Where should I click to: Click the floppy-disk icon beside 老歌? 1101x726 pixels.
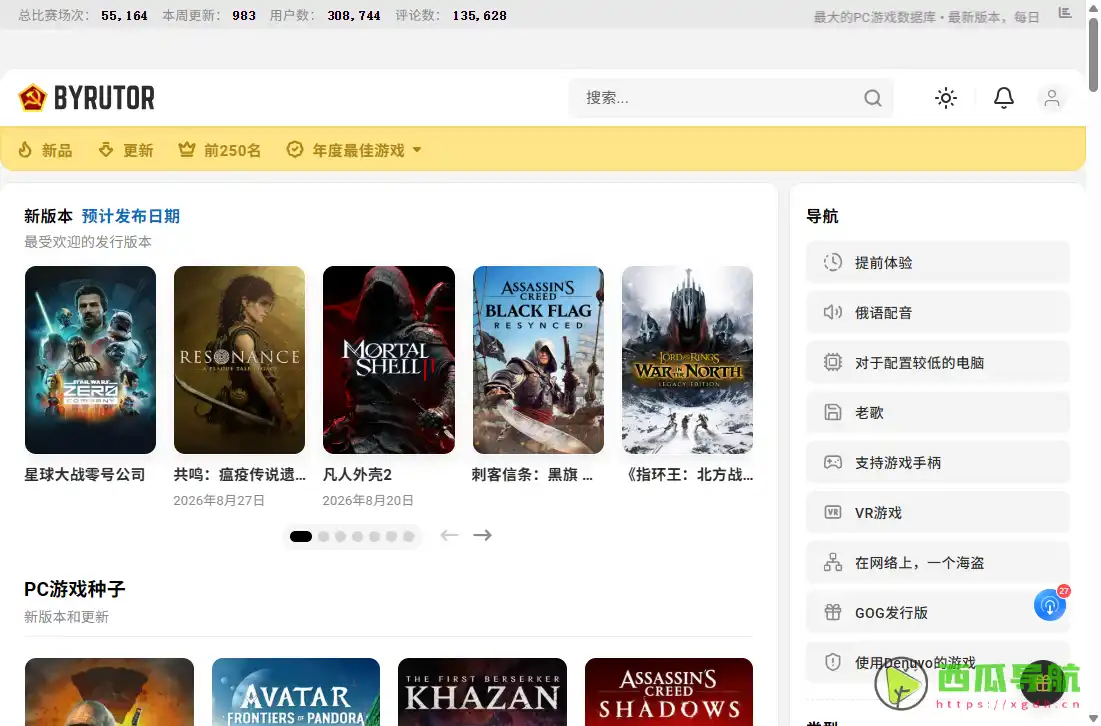[833, 412]
